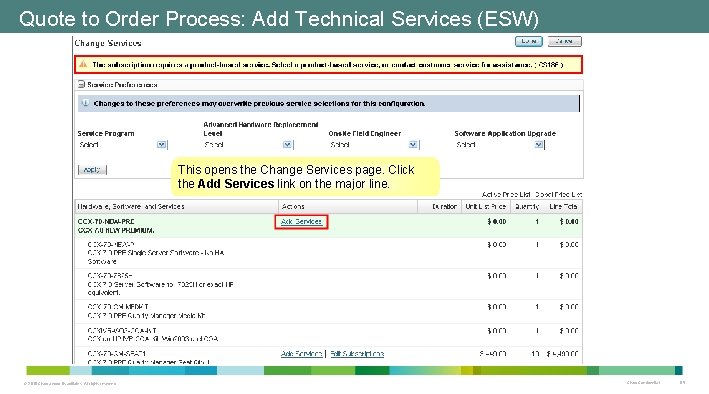Collapse the Service Preferences section icon
Screen dimensions: 709x394
pos(81,85)
